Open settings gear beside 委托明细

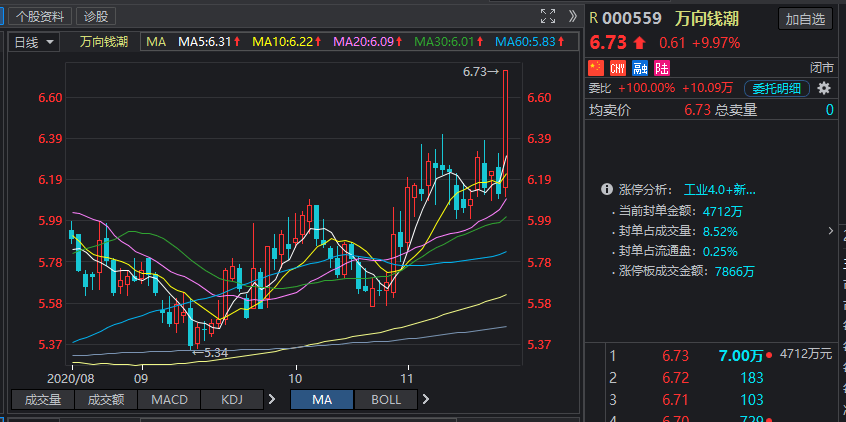[824, 88]
